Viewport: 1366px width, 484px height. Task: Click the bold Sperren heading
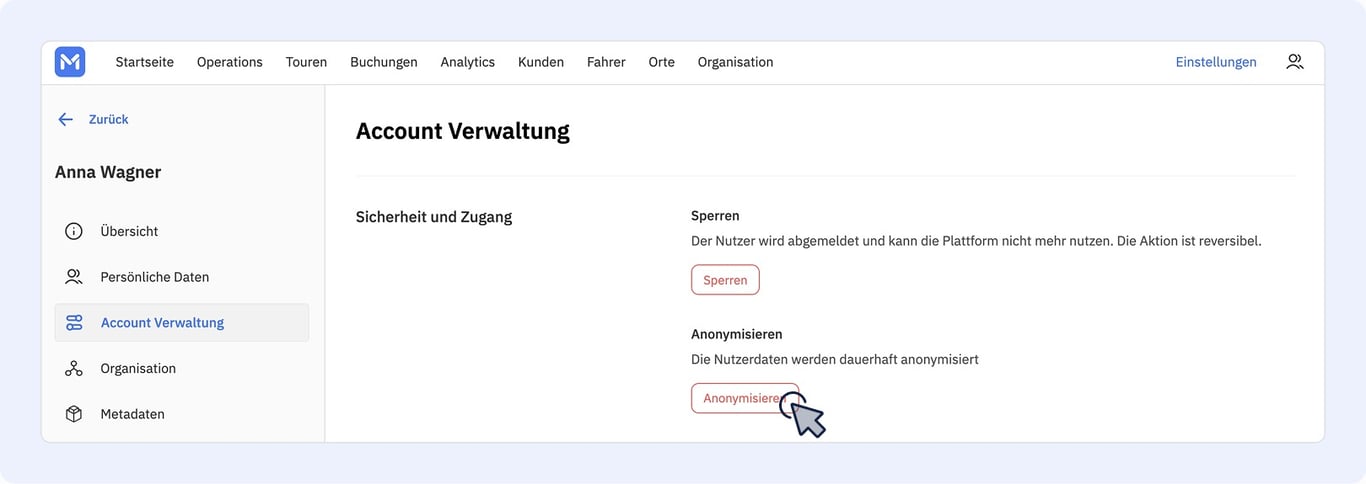(715, 216)
